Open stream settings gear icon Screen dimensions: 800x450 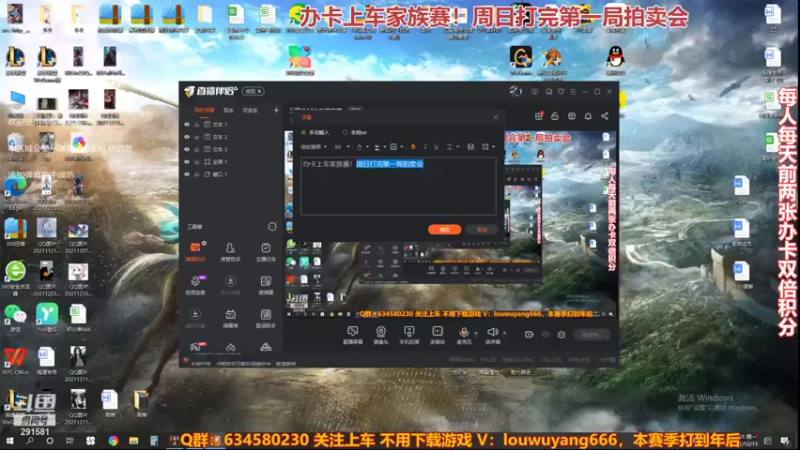click(561, 335)
